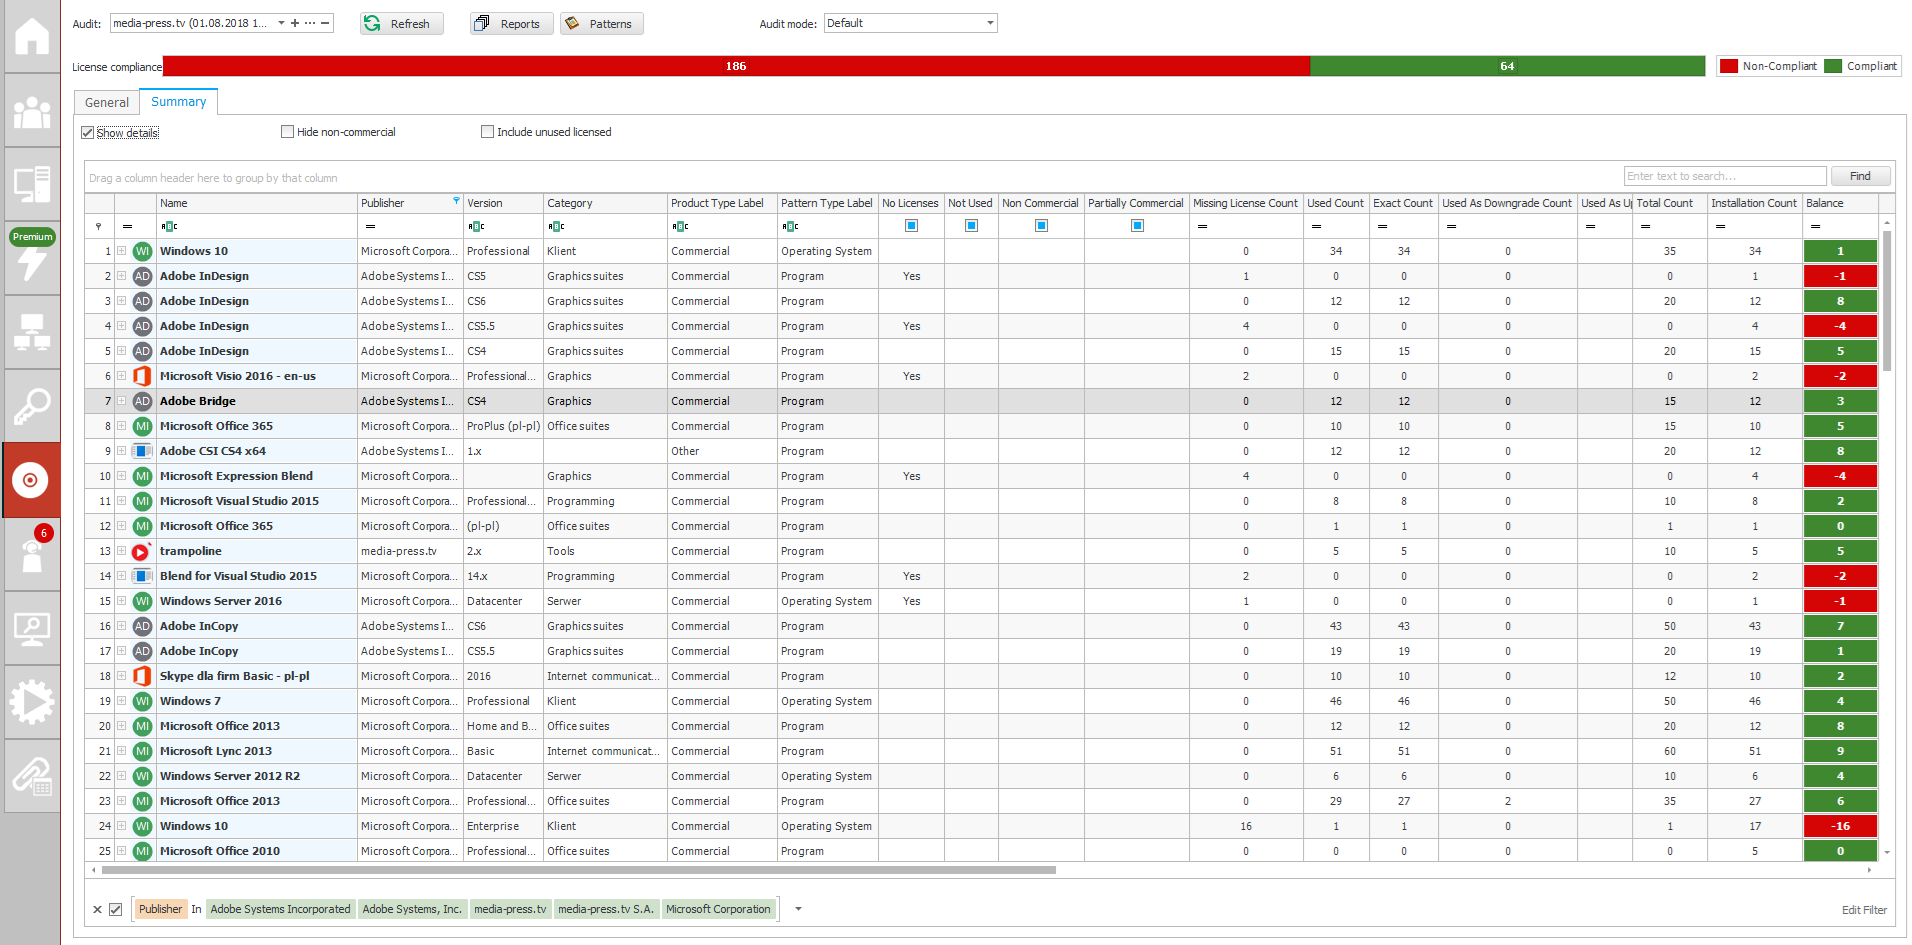The height and width of the screenshot is (945, 1912).
Task: Select the Summary tab
Action: click(178, 102)
